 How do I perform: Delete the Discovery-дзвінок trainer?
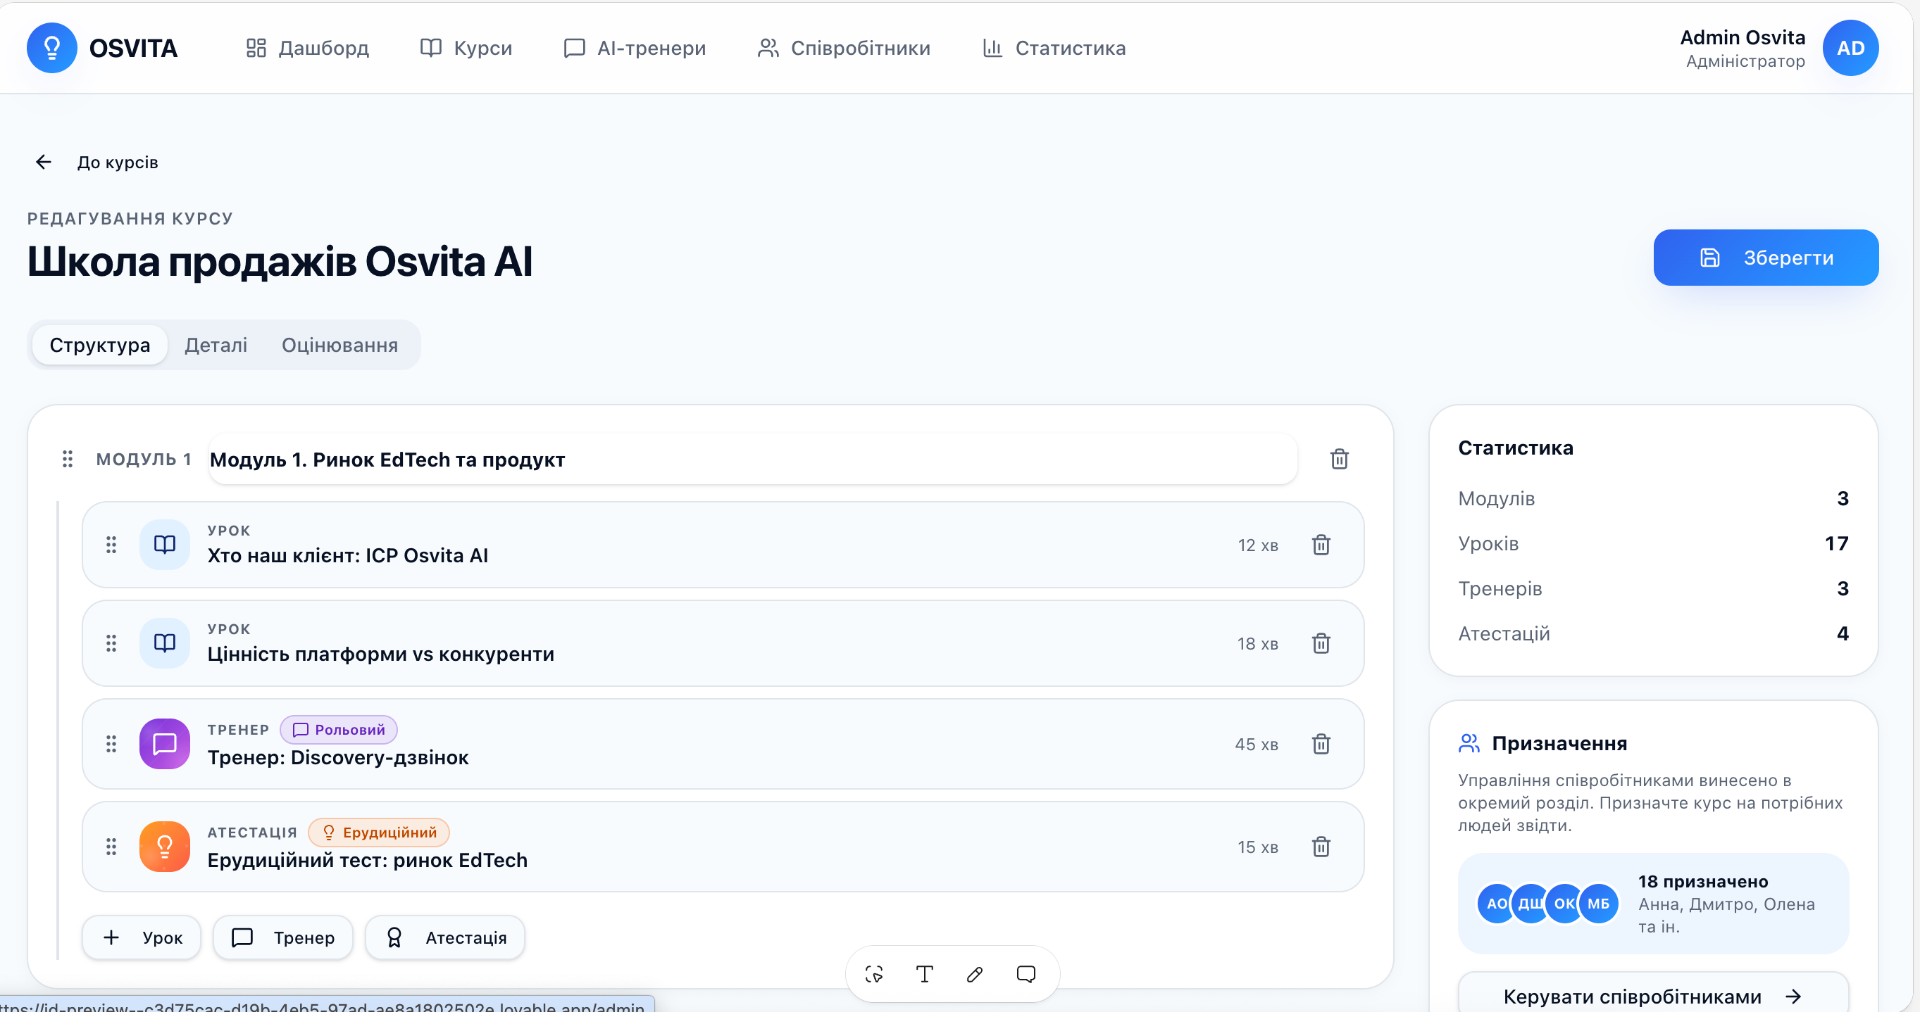click(x=1321, y=744)
